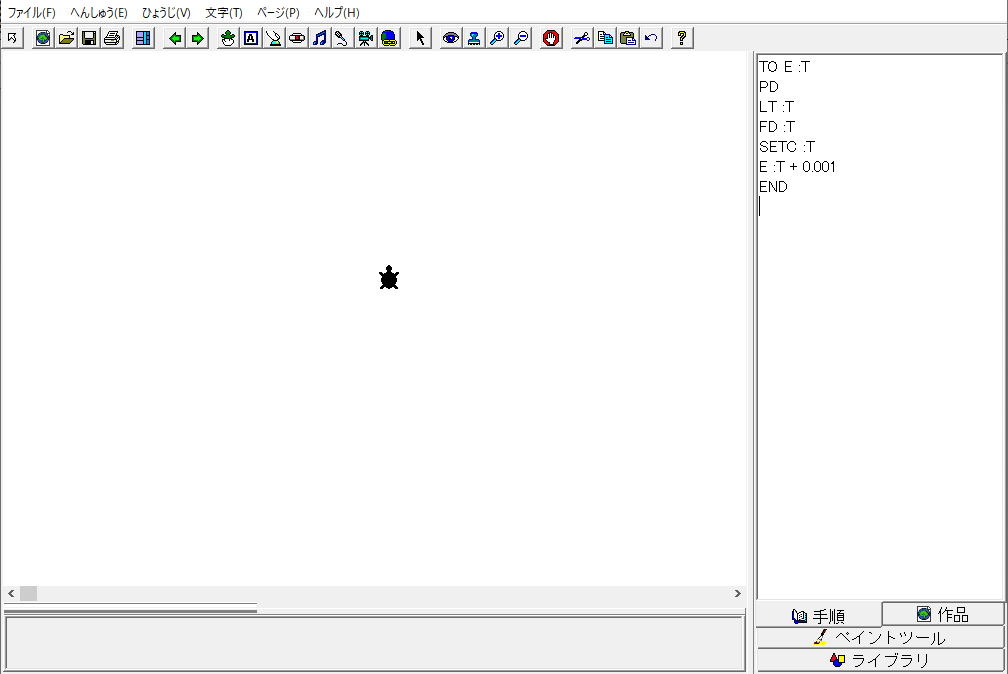Screen dimensions: 1008x674
Task: Click the horizontal scrollbar left arrow
Action: point(11,593)
